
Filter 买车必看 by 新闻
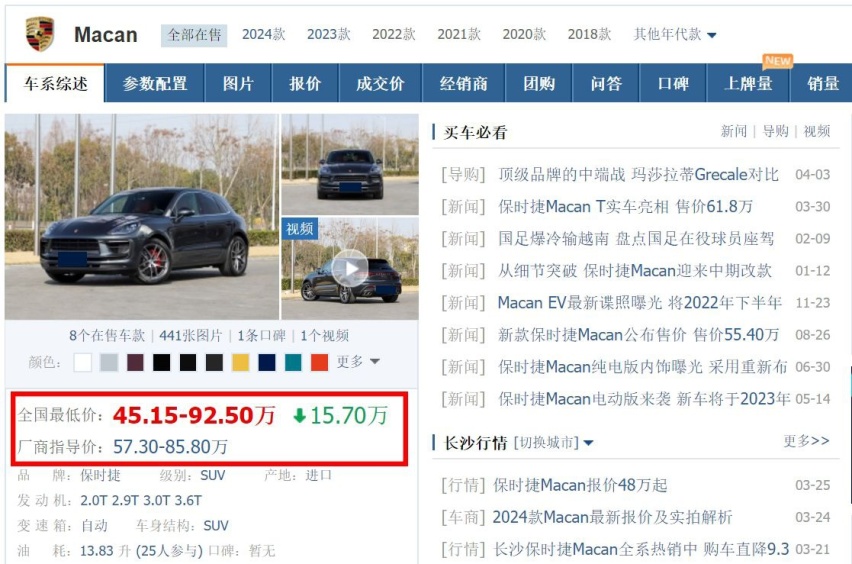pos(734,131)
